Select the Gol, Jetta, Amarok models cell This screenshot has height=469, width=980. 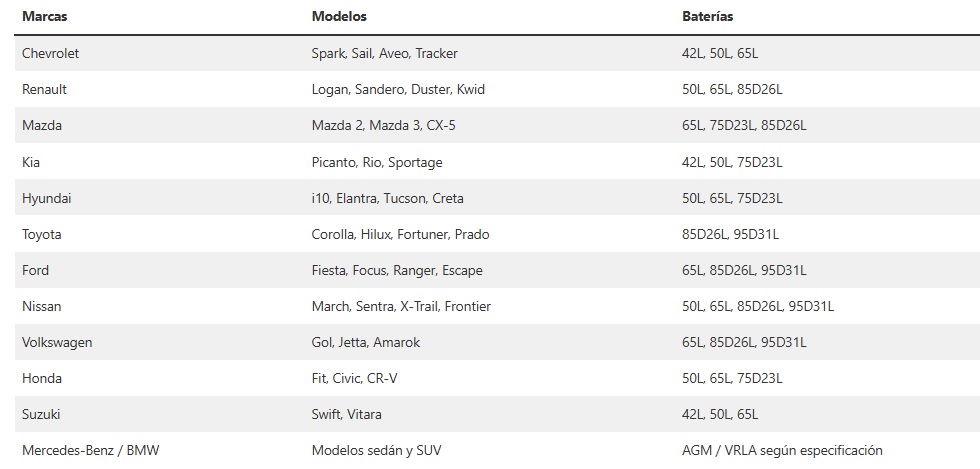pos(365,342)
